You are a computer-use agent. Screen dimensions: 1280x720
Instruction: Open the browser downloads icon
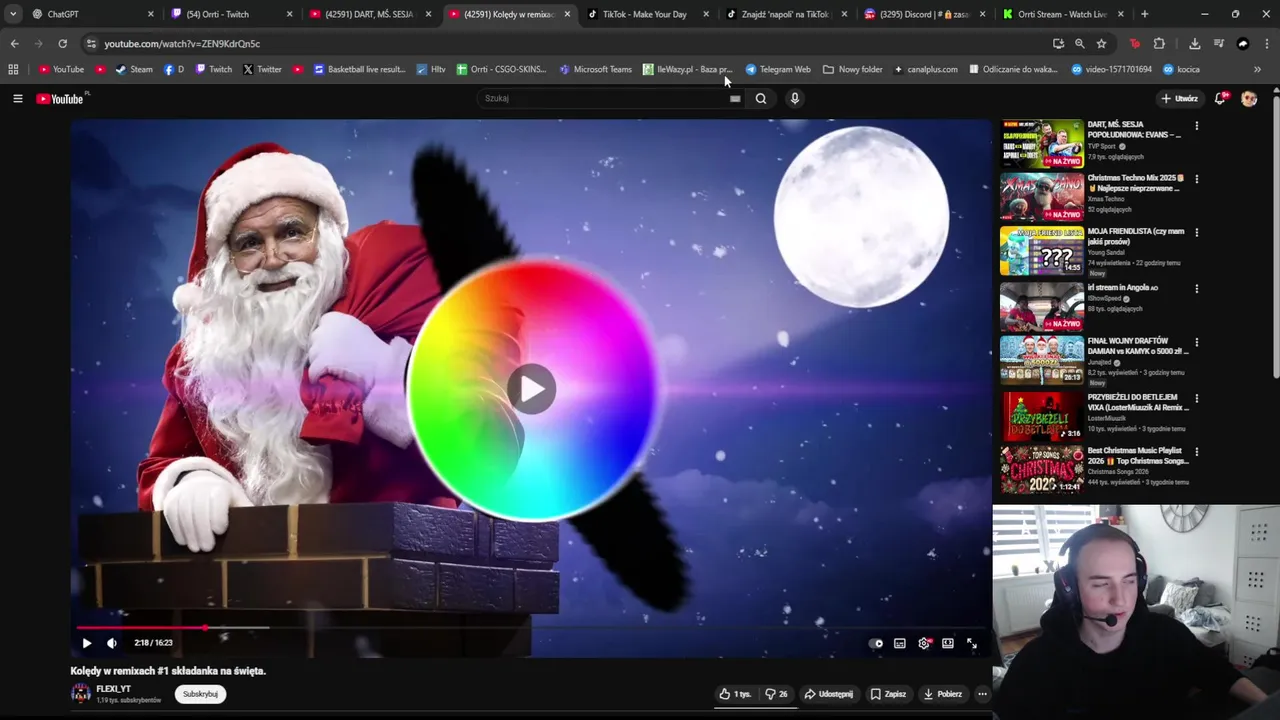1194,43
